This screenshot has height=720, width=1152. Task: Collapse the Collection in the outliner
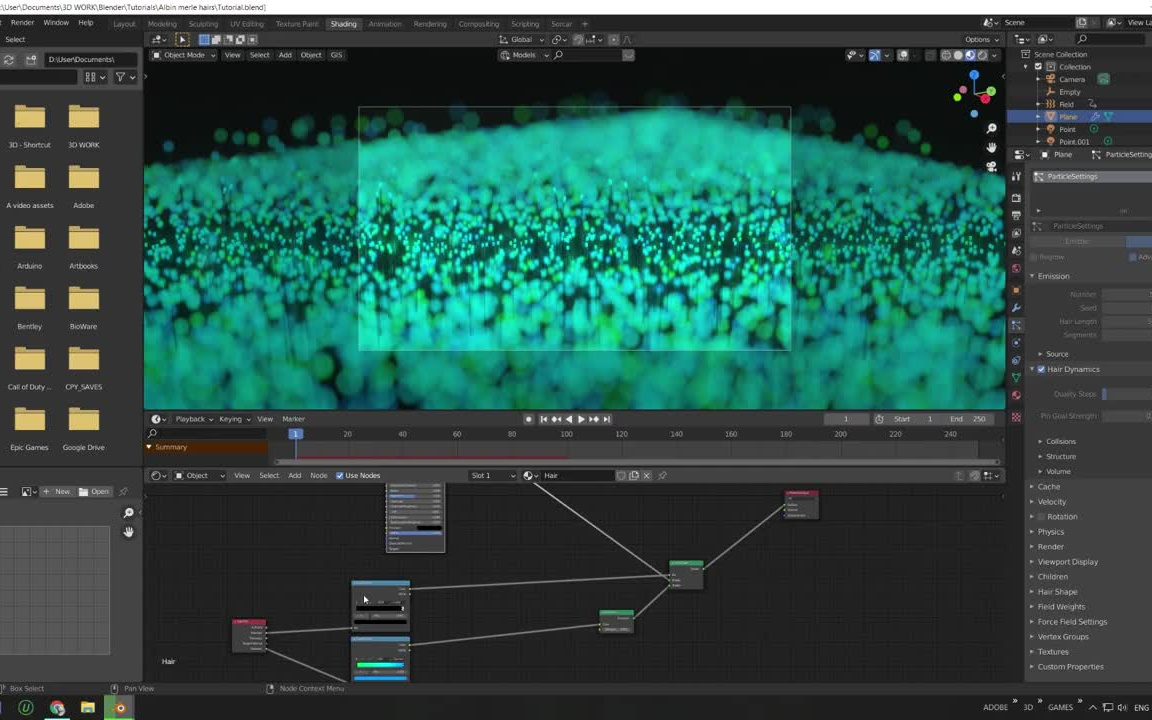click(1027, 66)
